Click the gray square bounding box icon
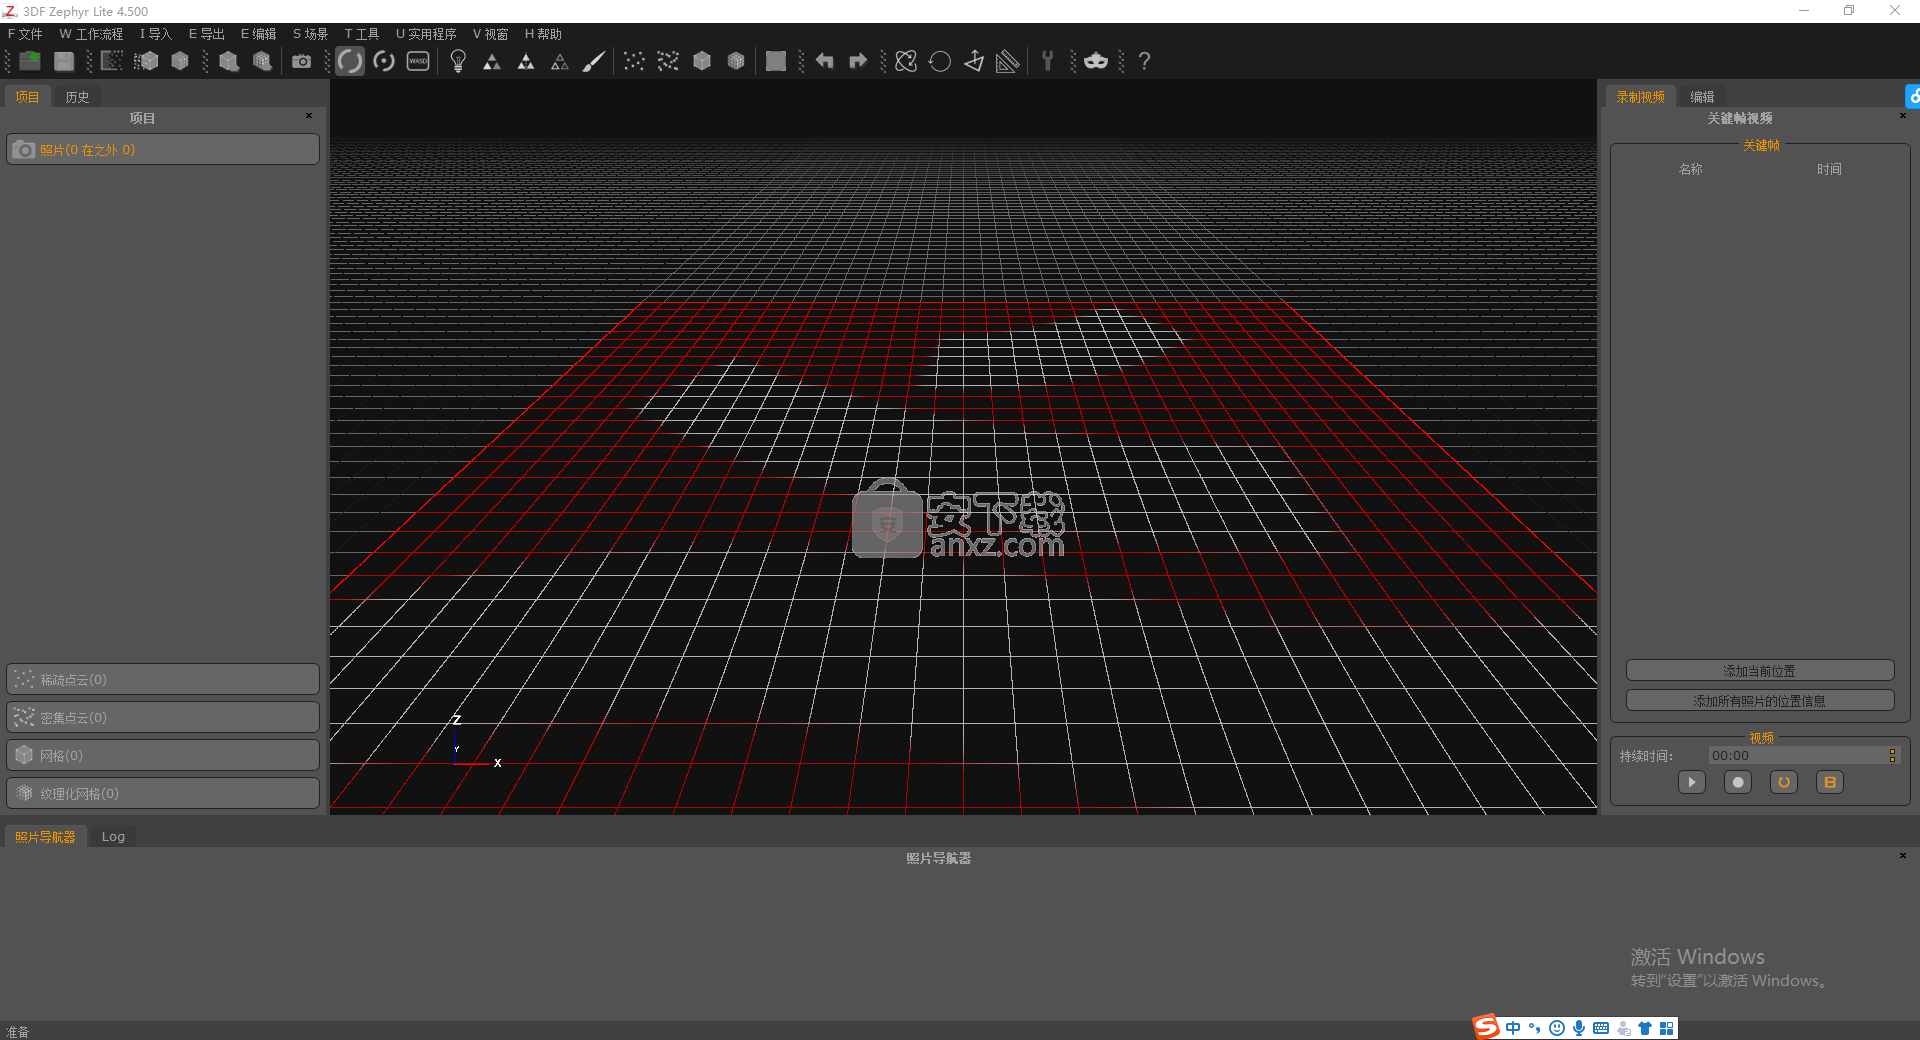The image size is (1920, 1040). point(776,61)
